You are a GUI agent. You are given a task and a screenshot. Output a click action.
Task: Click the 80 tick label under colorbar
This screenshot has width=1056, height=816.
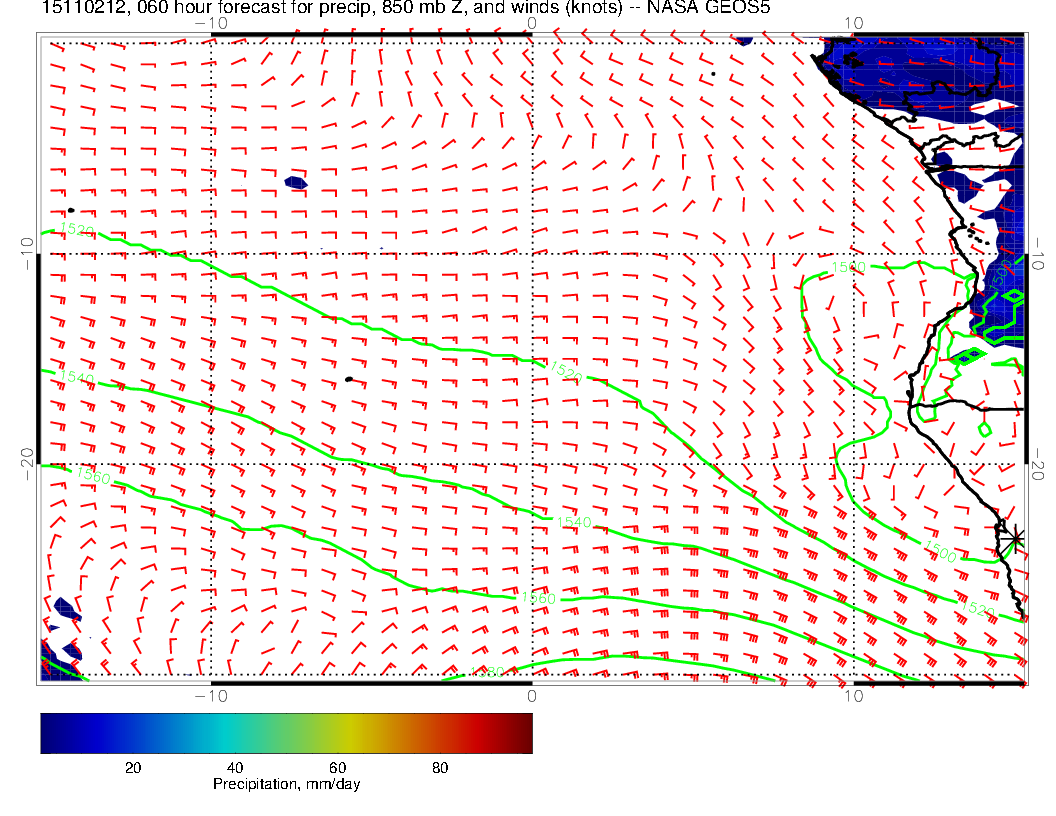point(440,768)
